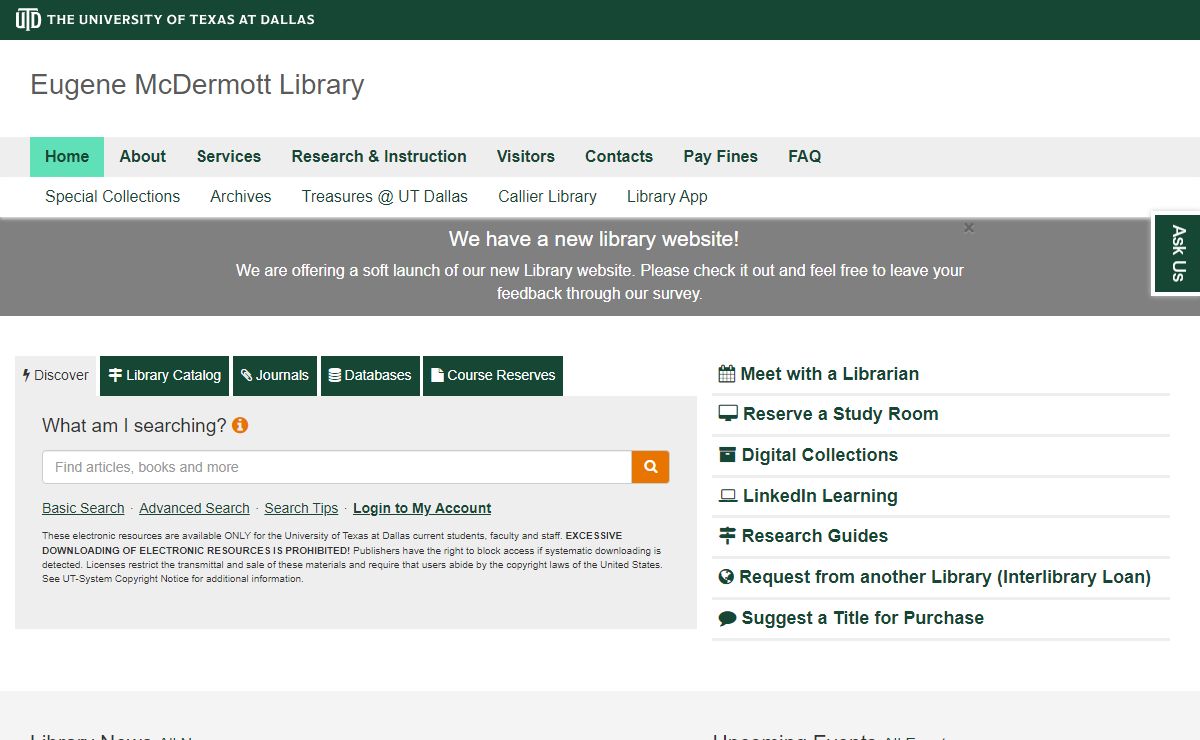Image resolution: width=1200 pixels, height=740 pixels.
Task: Open the Services menu
Action: (x=229, y=157)
